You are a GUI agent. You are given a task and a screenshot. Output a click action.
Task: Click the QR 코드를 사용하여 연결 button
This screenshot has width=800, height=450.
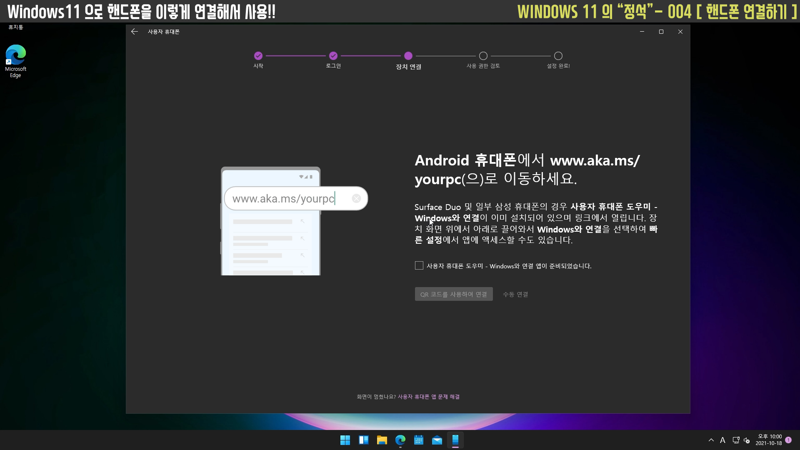coord(454,294)
